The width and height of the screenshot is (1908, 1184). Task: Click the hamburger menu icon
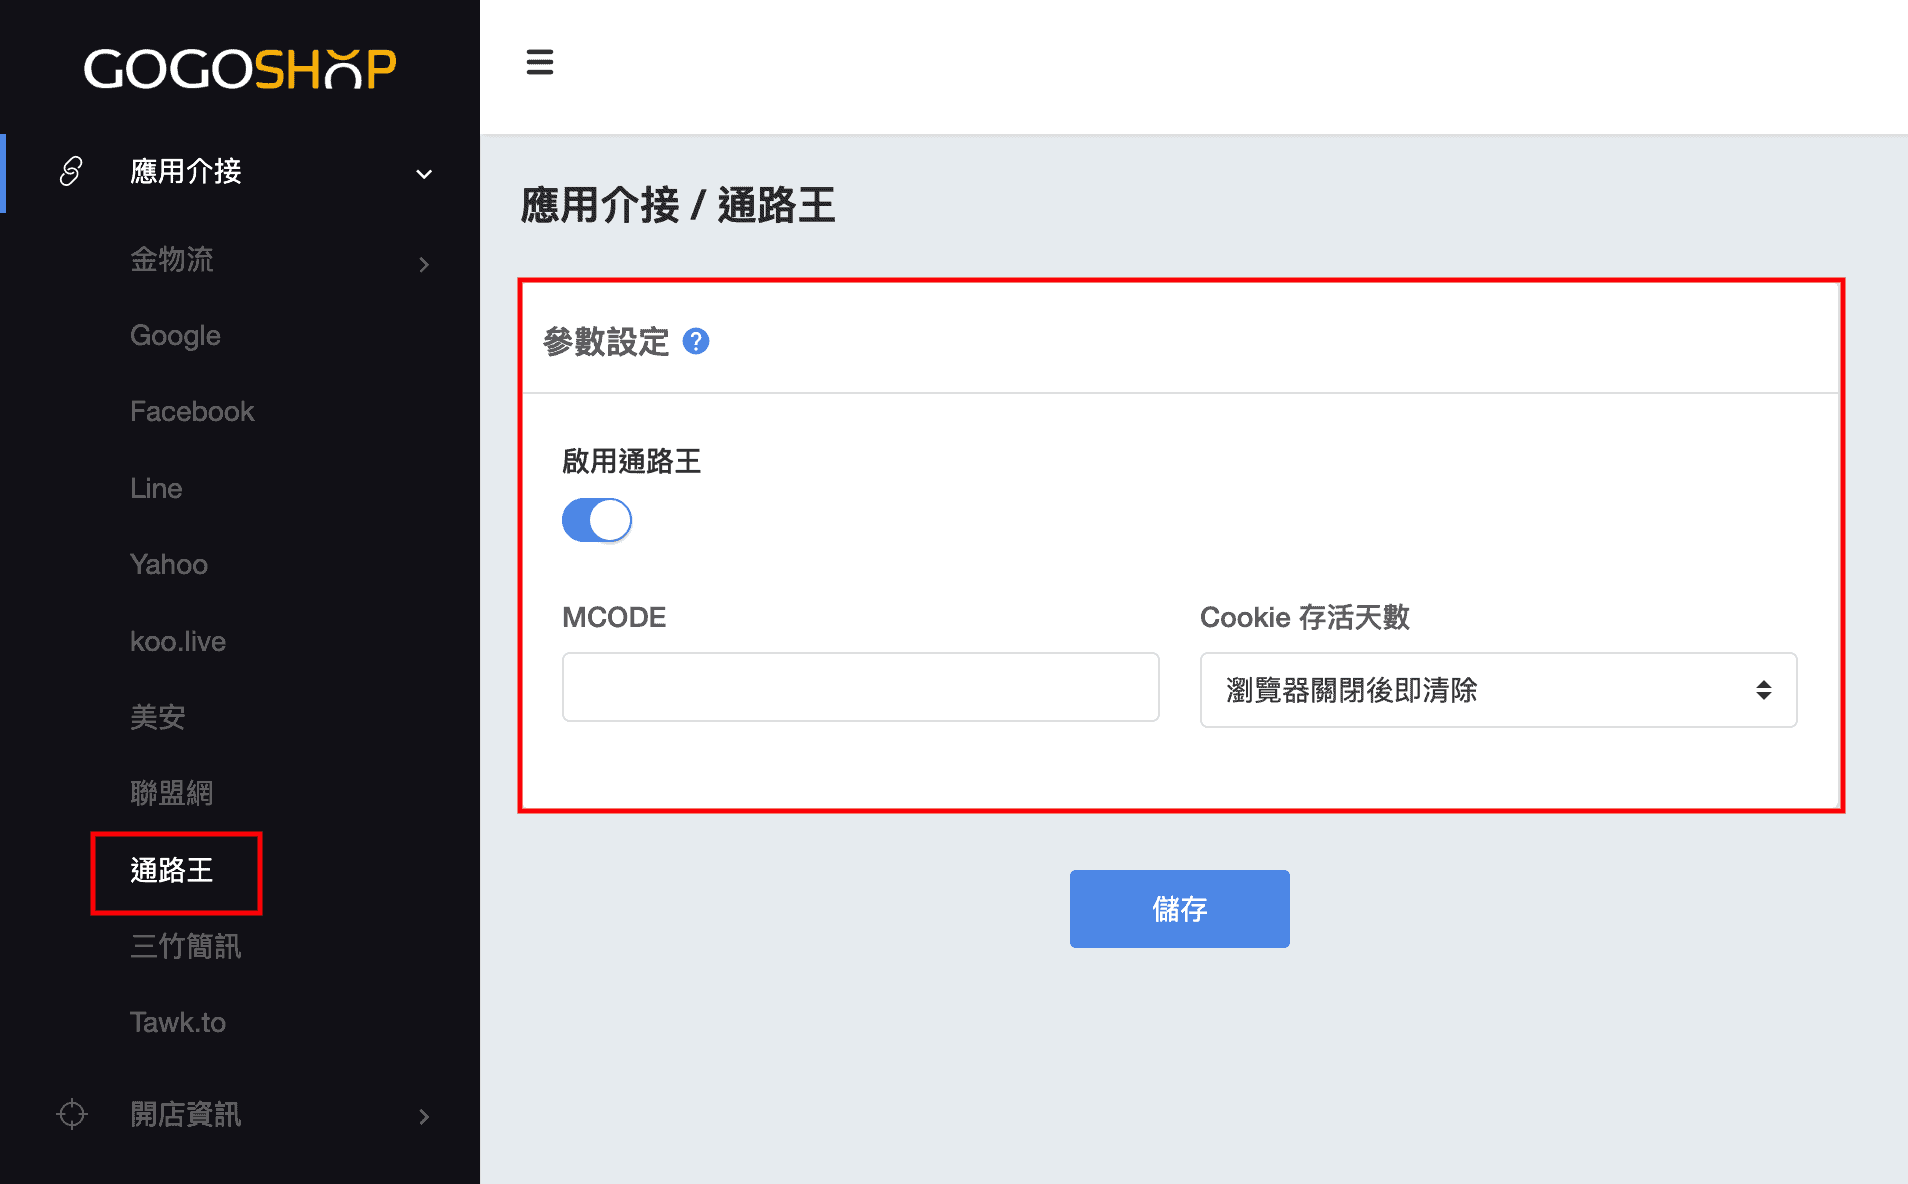[539, 62]
